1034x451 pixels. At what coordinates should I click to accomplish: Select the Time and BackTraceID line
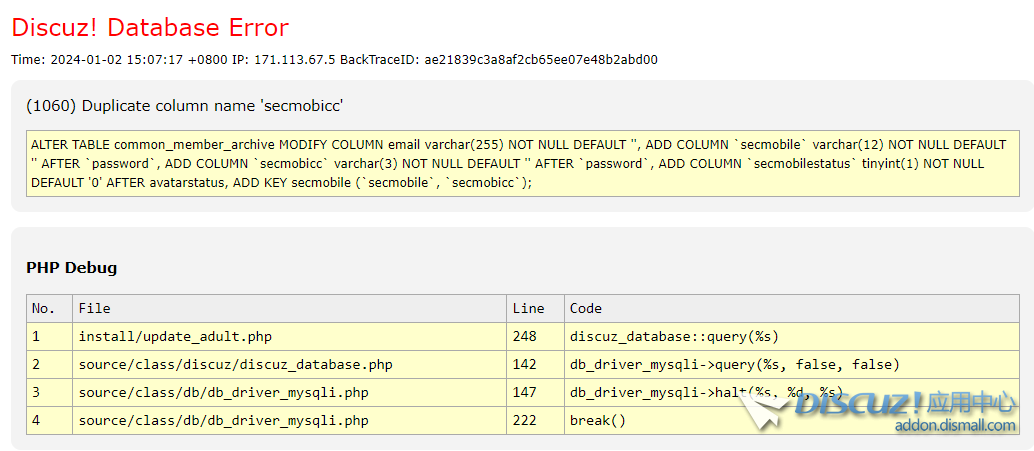click(334, 59)
